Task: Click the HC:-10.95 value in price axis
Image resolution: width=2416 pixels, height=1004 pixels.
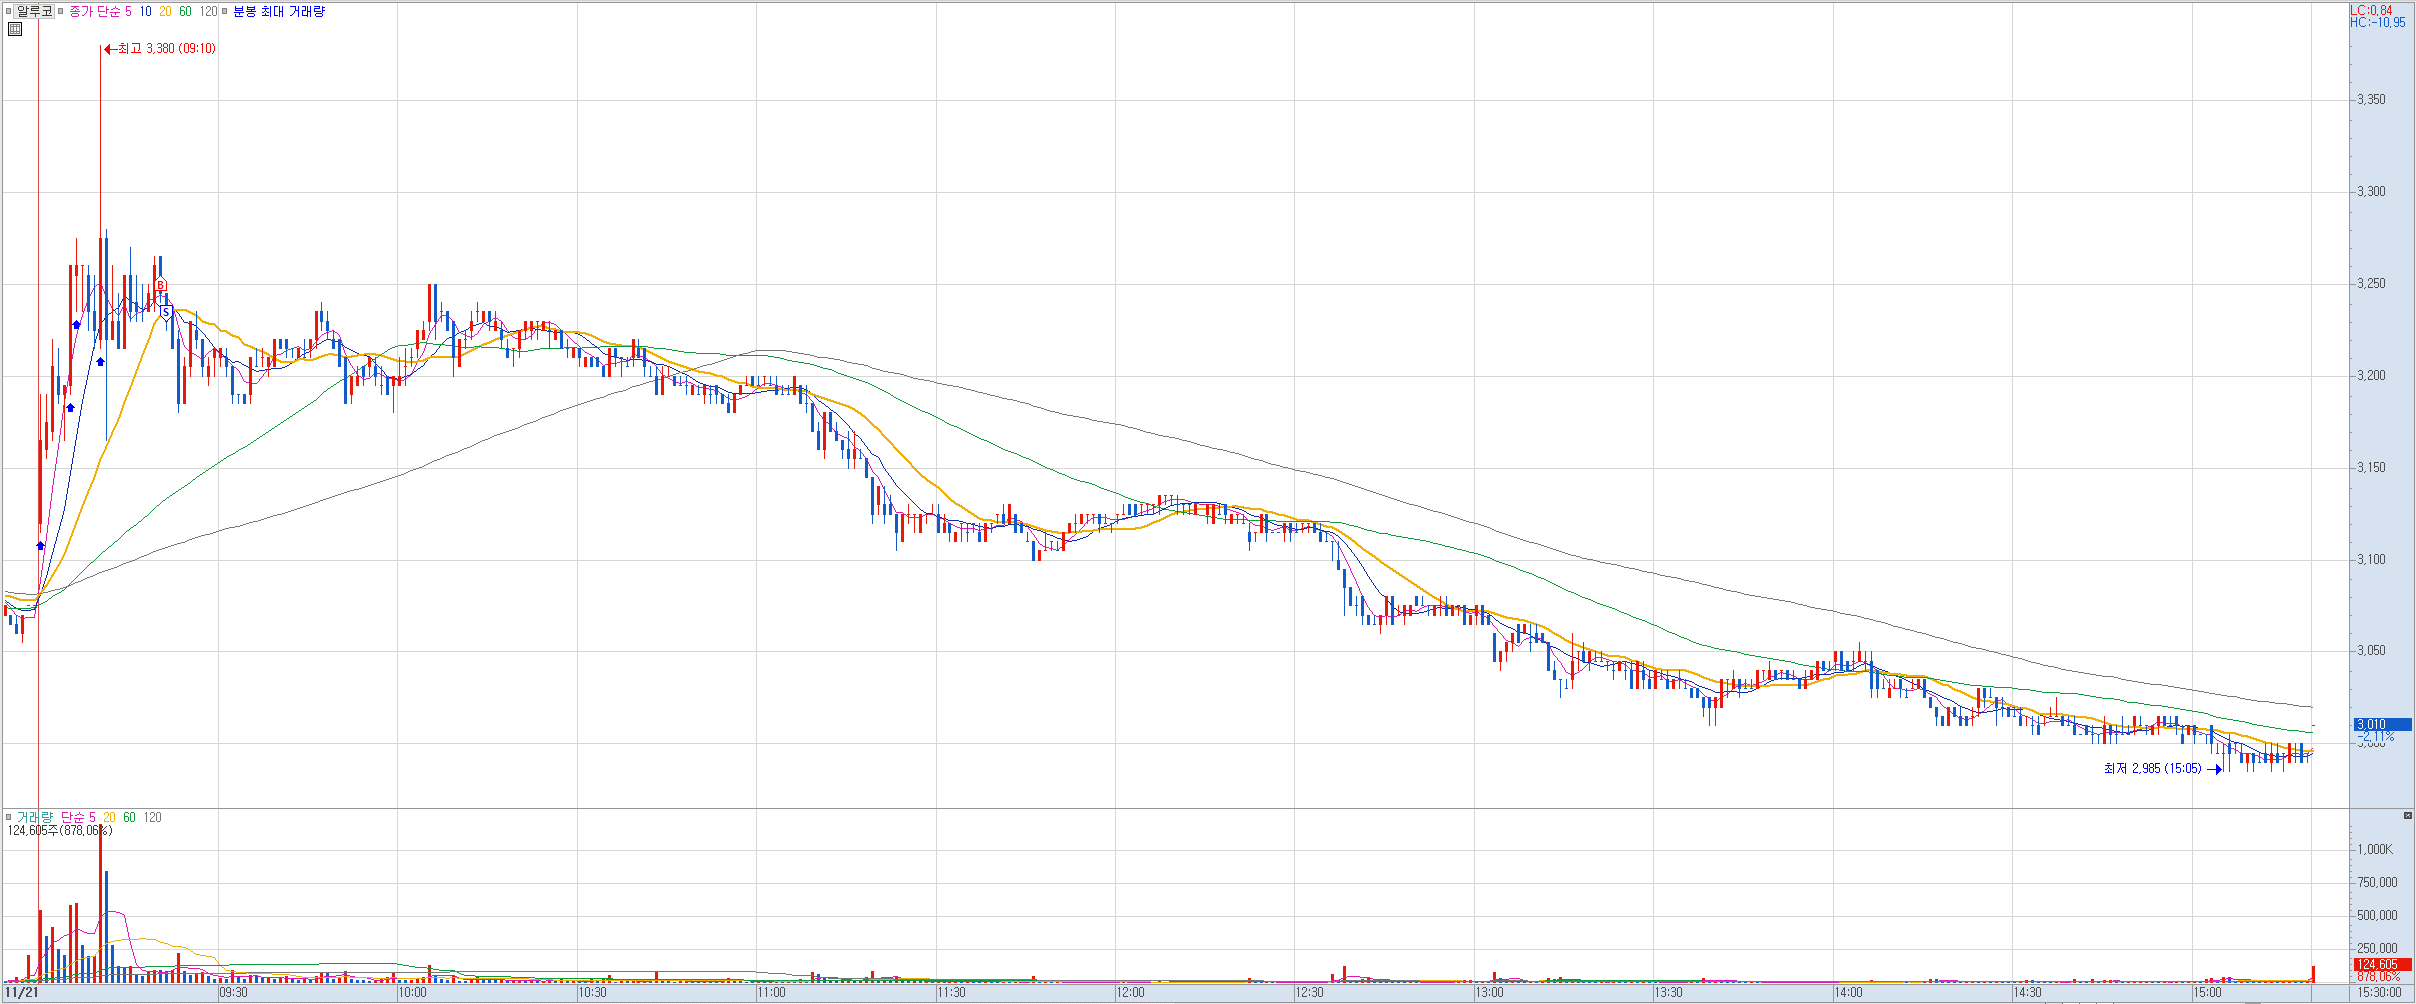Action: click(x=2378, y=23)
